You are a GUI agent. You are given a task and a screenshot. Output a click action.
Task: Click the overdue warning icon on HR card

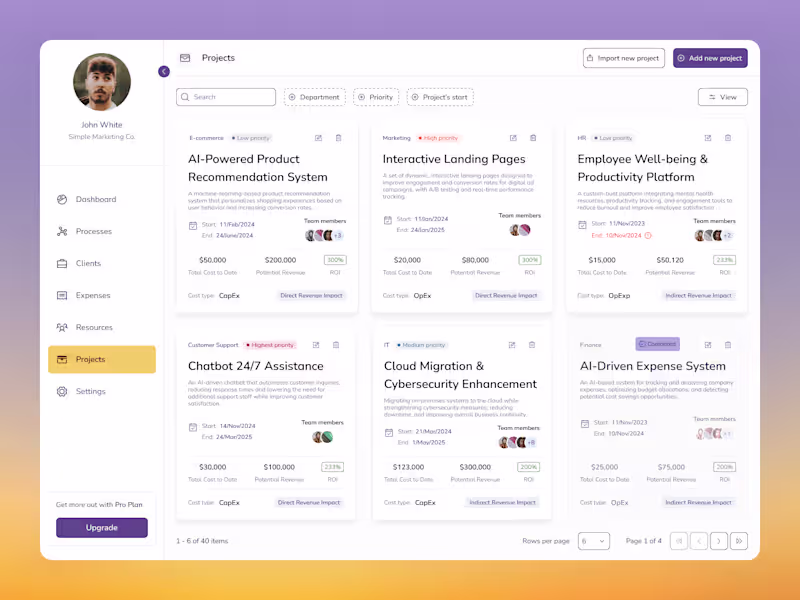coord(648,236)
